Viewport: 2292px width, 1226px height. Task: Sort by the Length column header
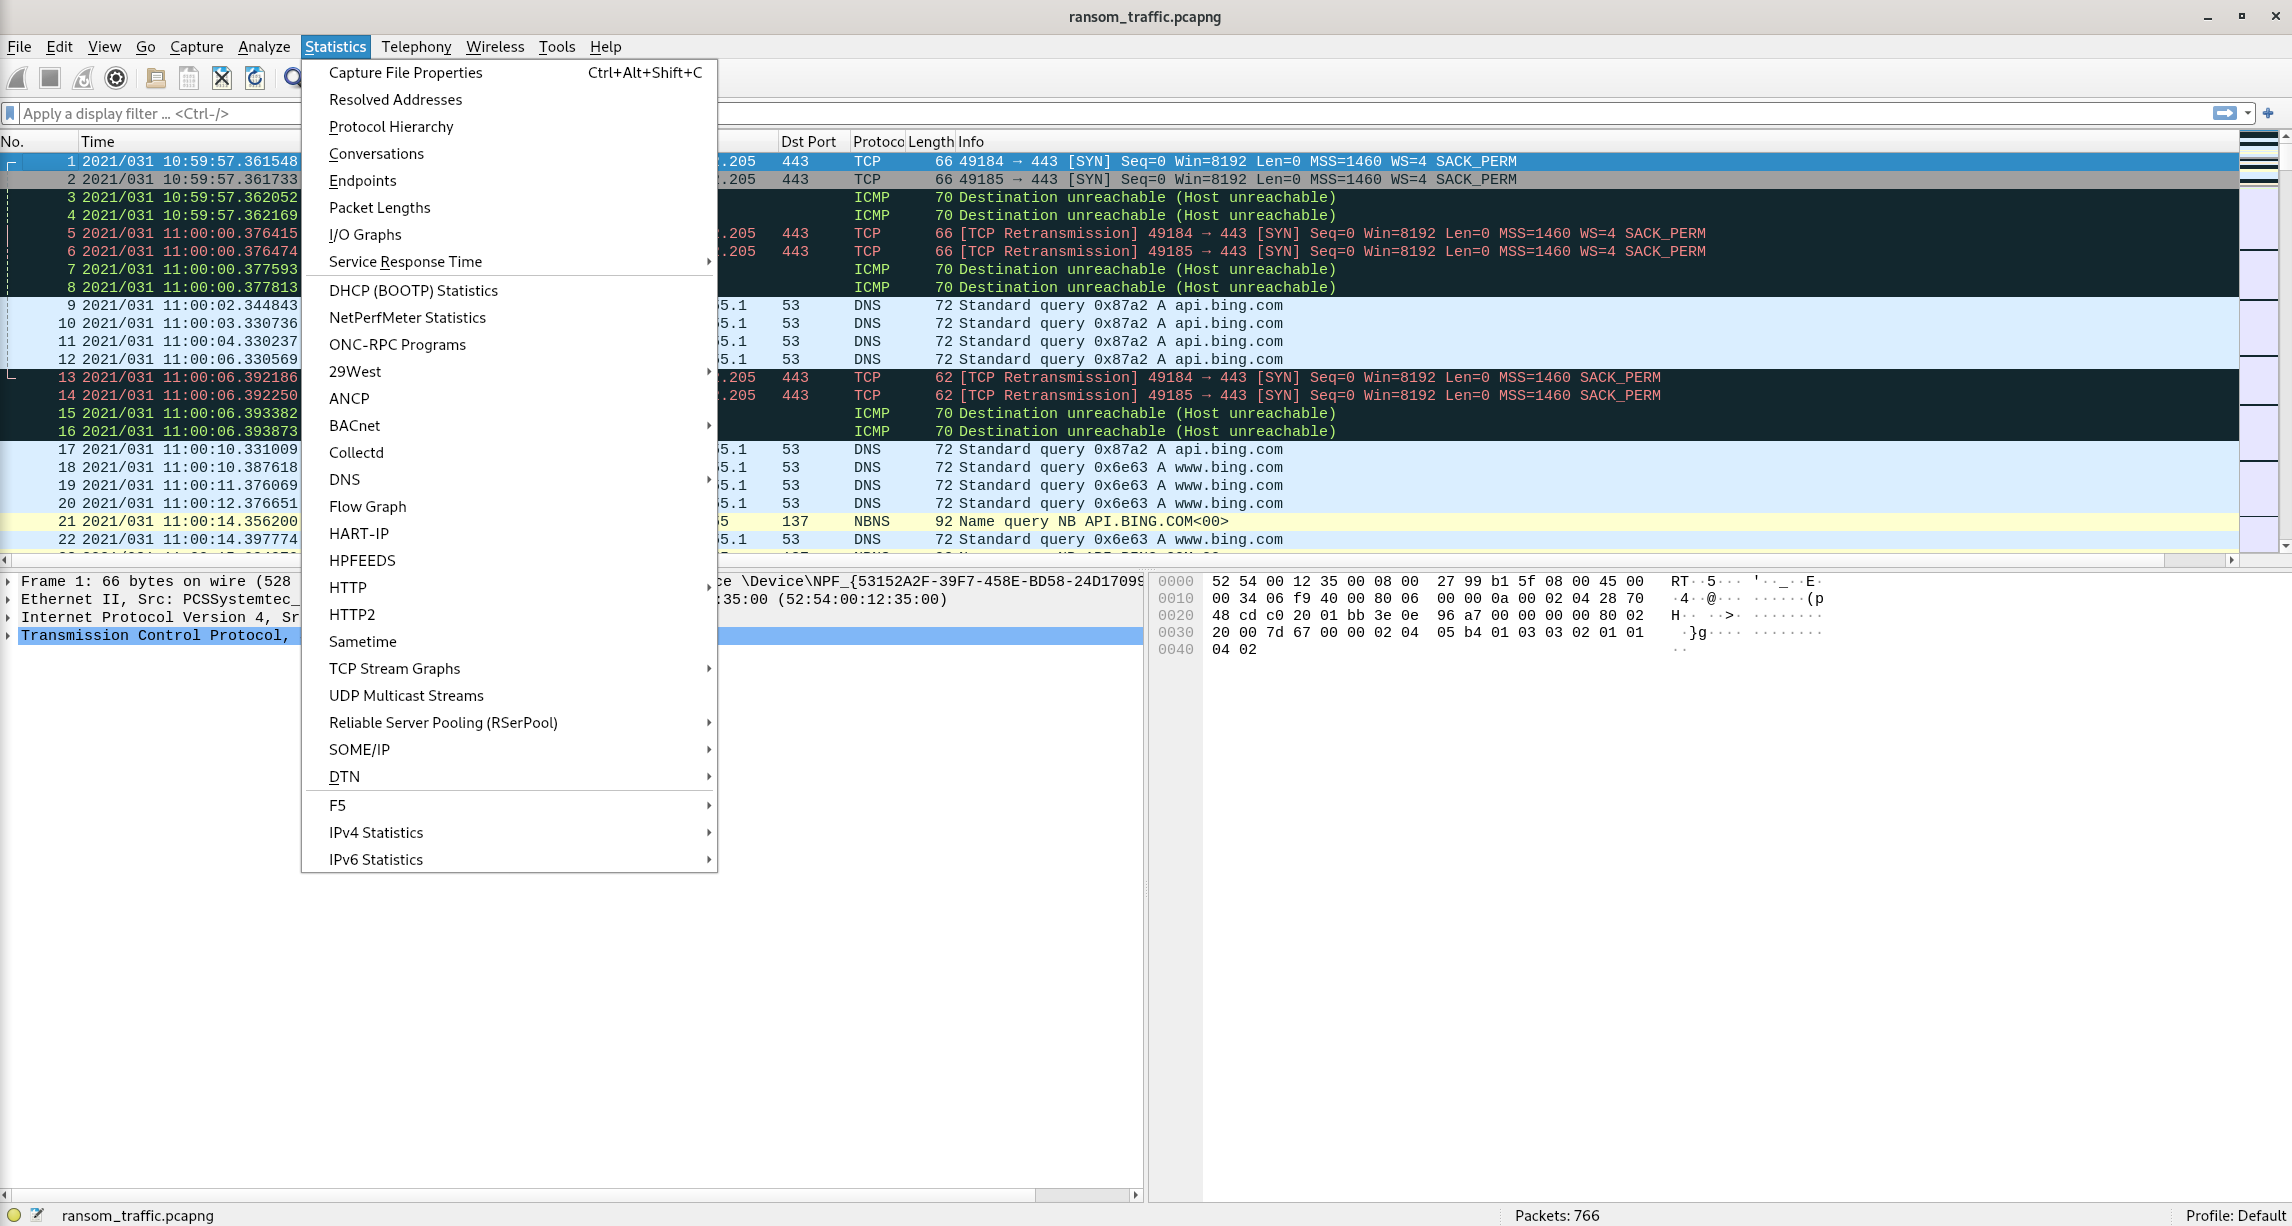tap(930, 141)
